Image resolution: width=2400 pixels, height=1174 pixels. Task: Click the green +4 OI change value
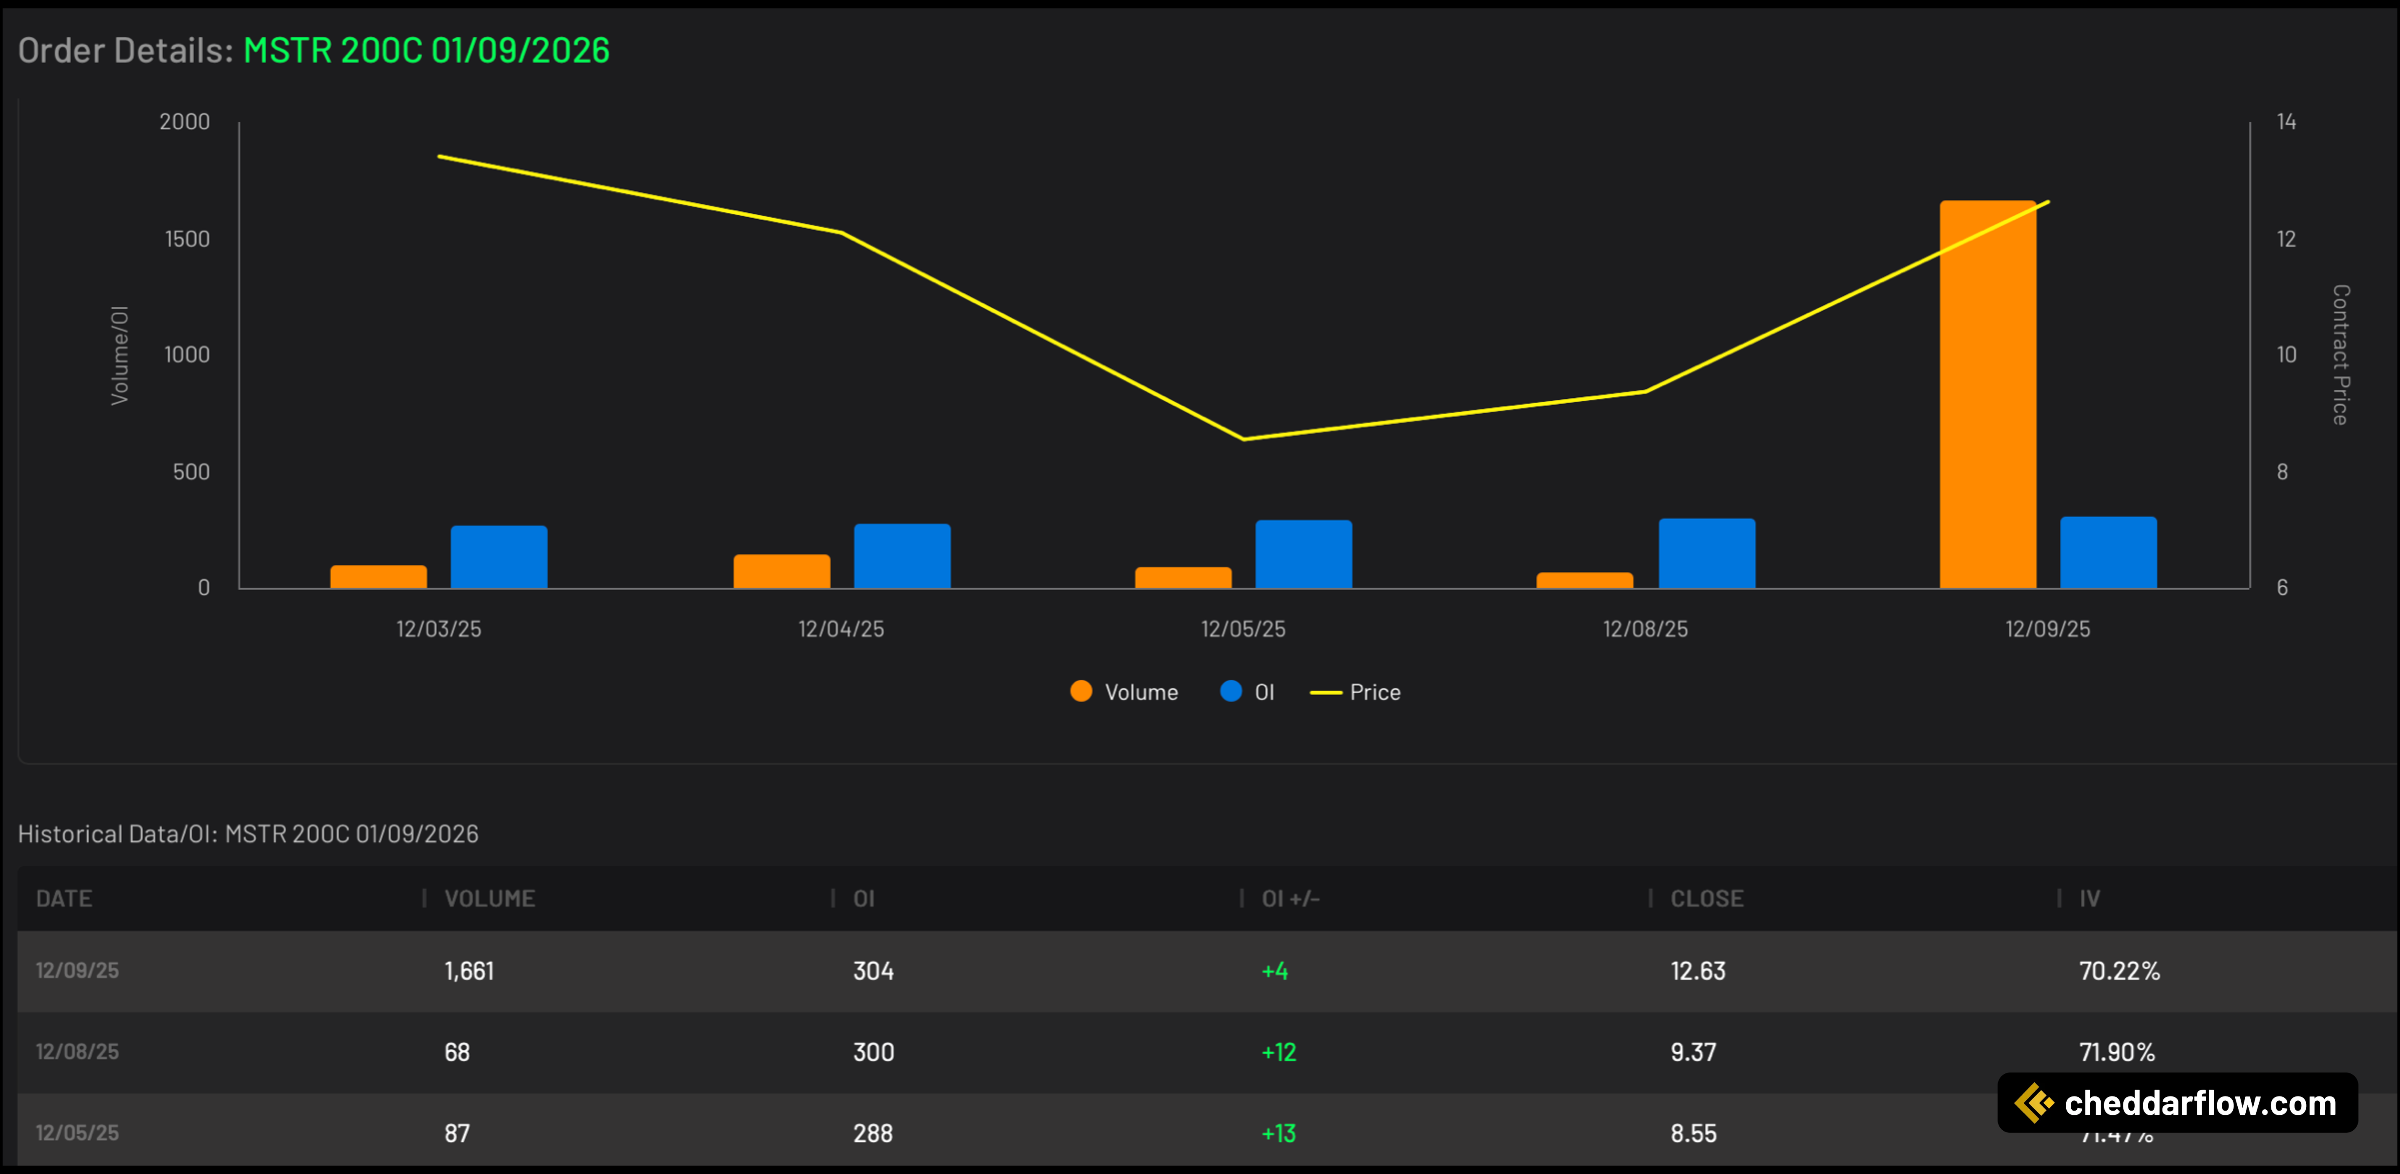click(x=1275, y=970)
